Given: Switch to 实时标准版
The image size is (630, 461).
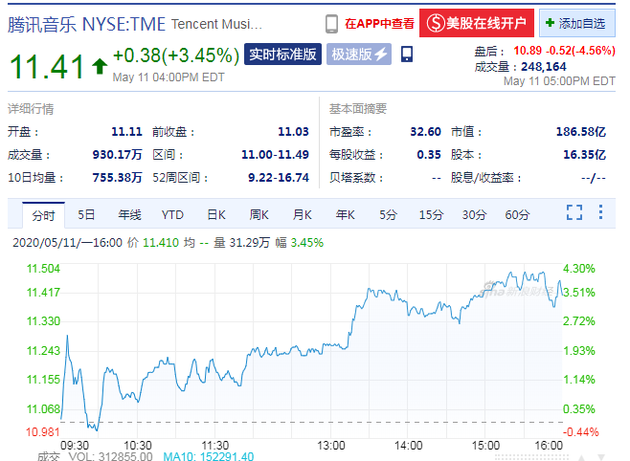Looking at the screenshot, I should point(282,54).
